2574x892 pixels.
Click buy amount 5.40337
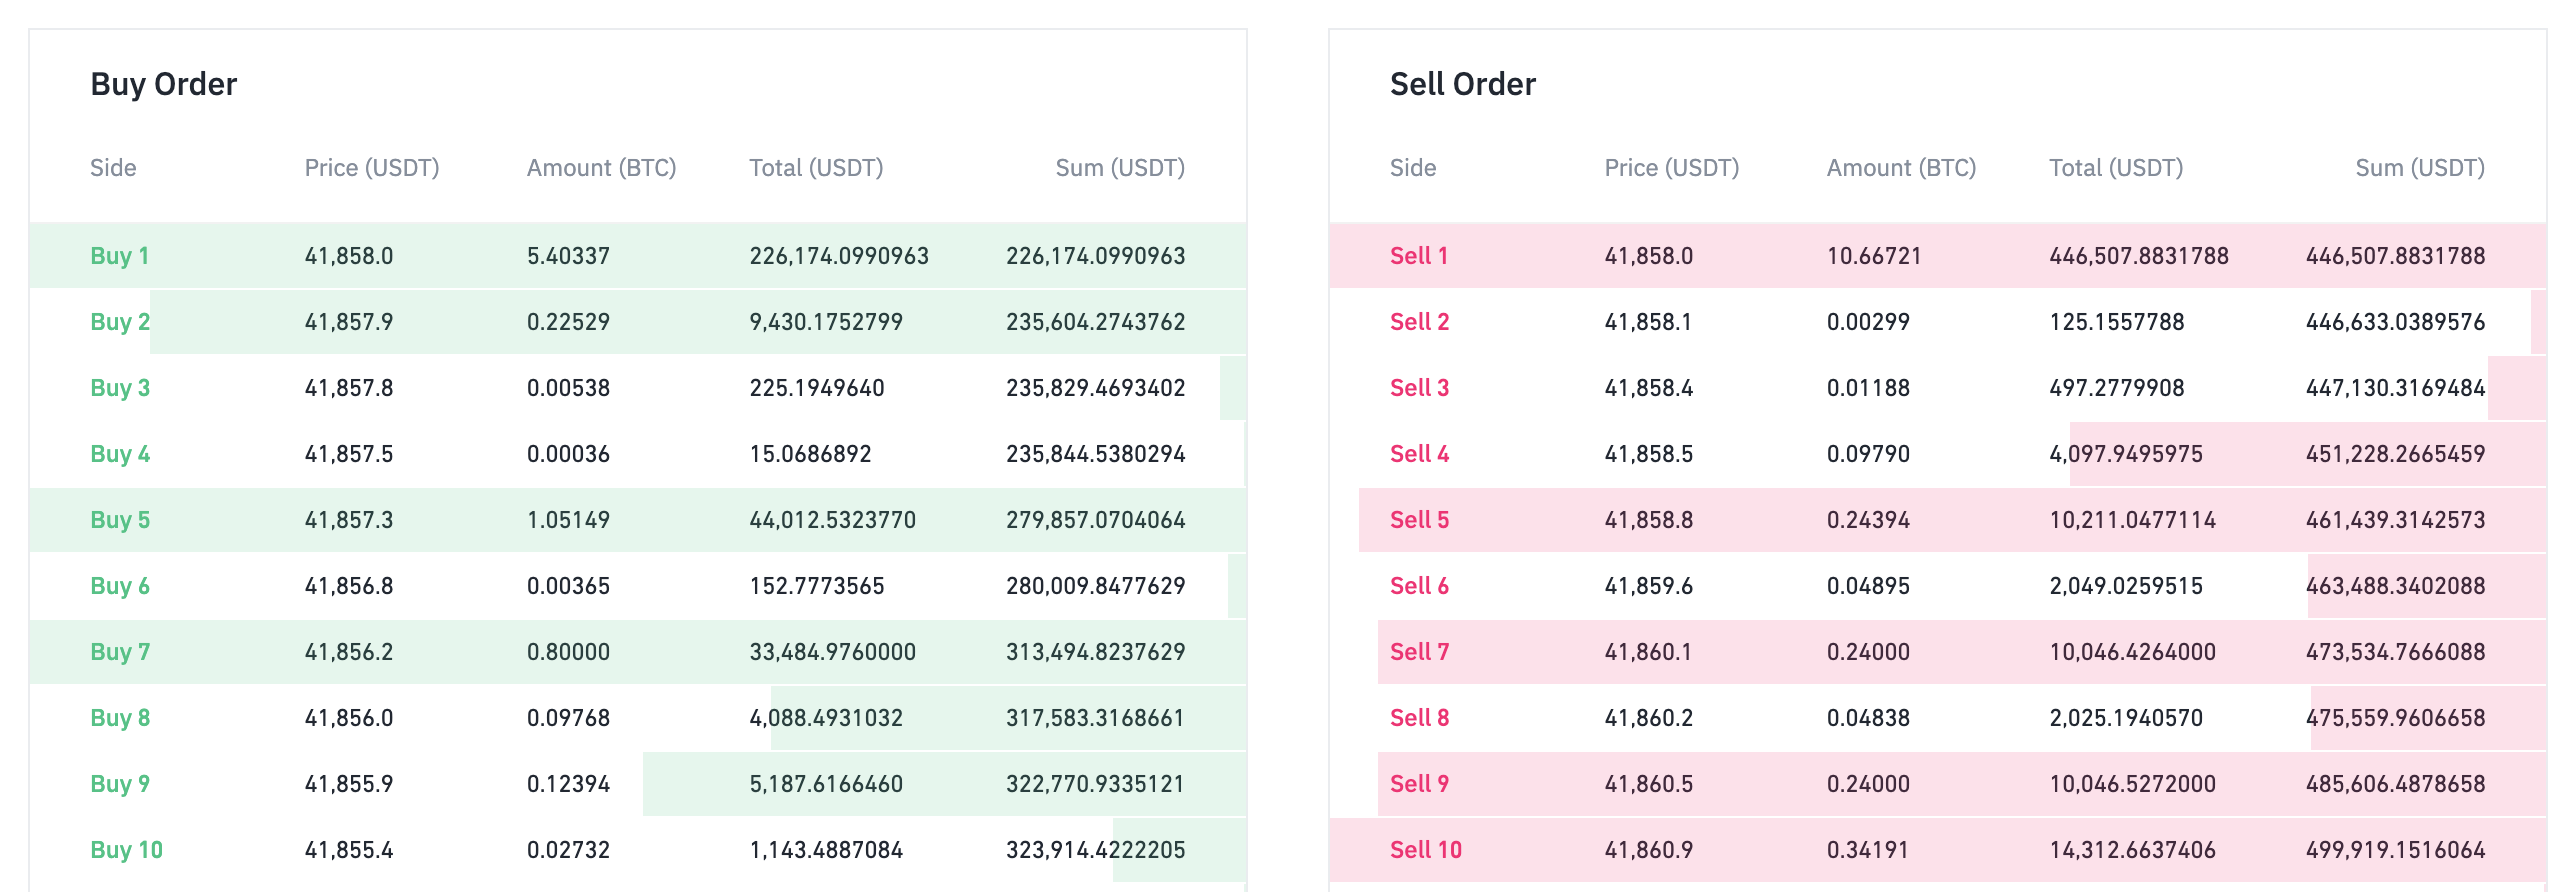coord(568,256)
